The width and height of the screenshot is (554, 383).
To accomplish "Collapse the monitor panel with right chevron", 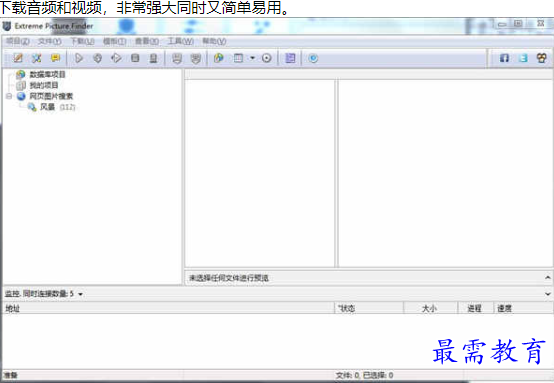I will point(548,294).
